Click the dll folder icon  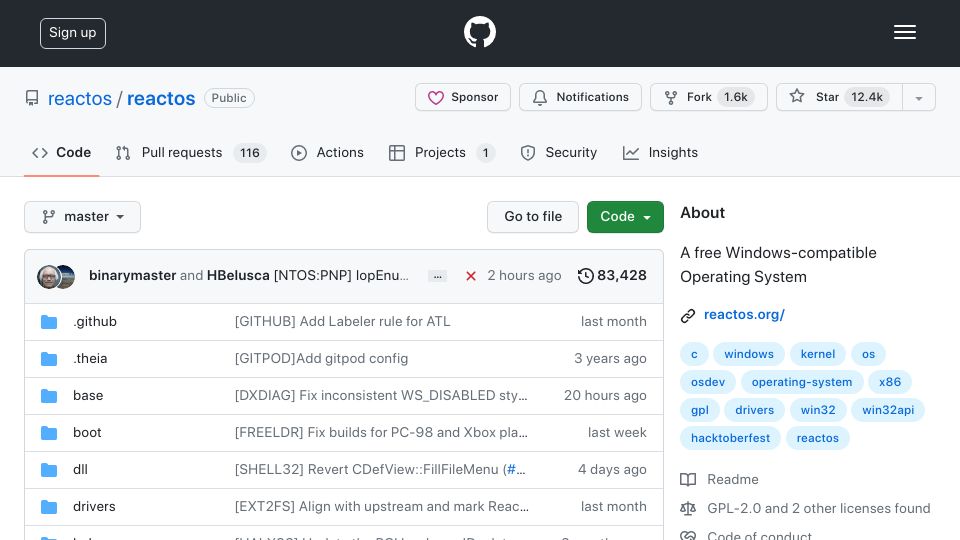(x=49, y=470)
